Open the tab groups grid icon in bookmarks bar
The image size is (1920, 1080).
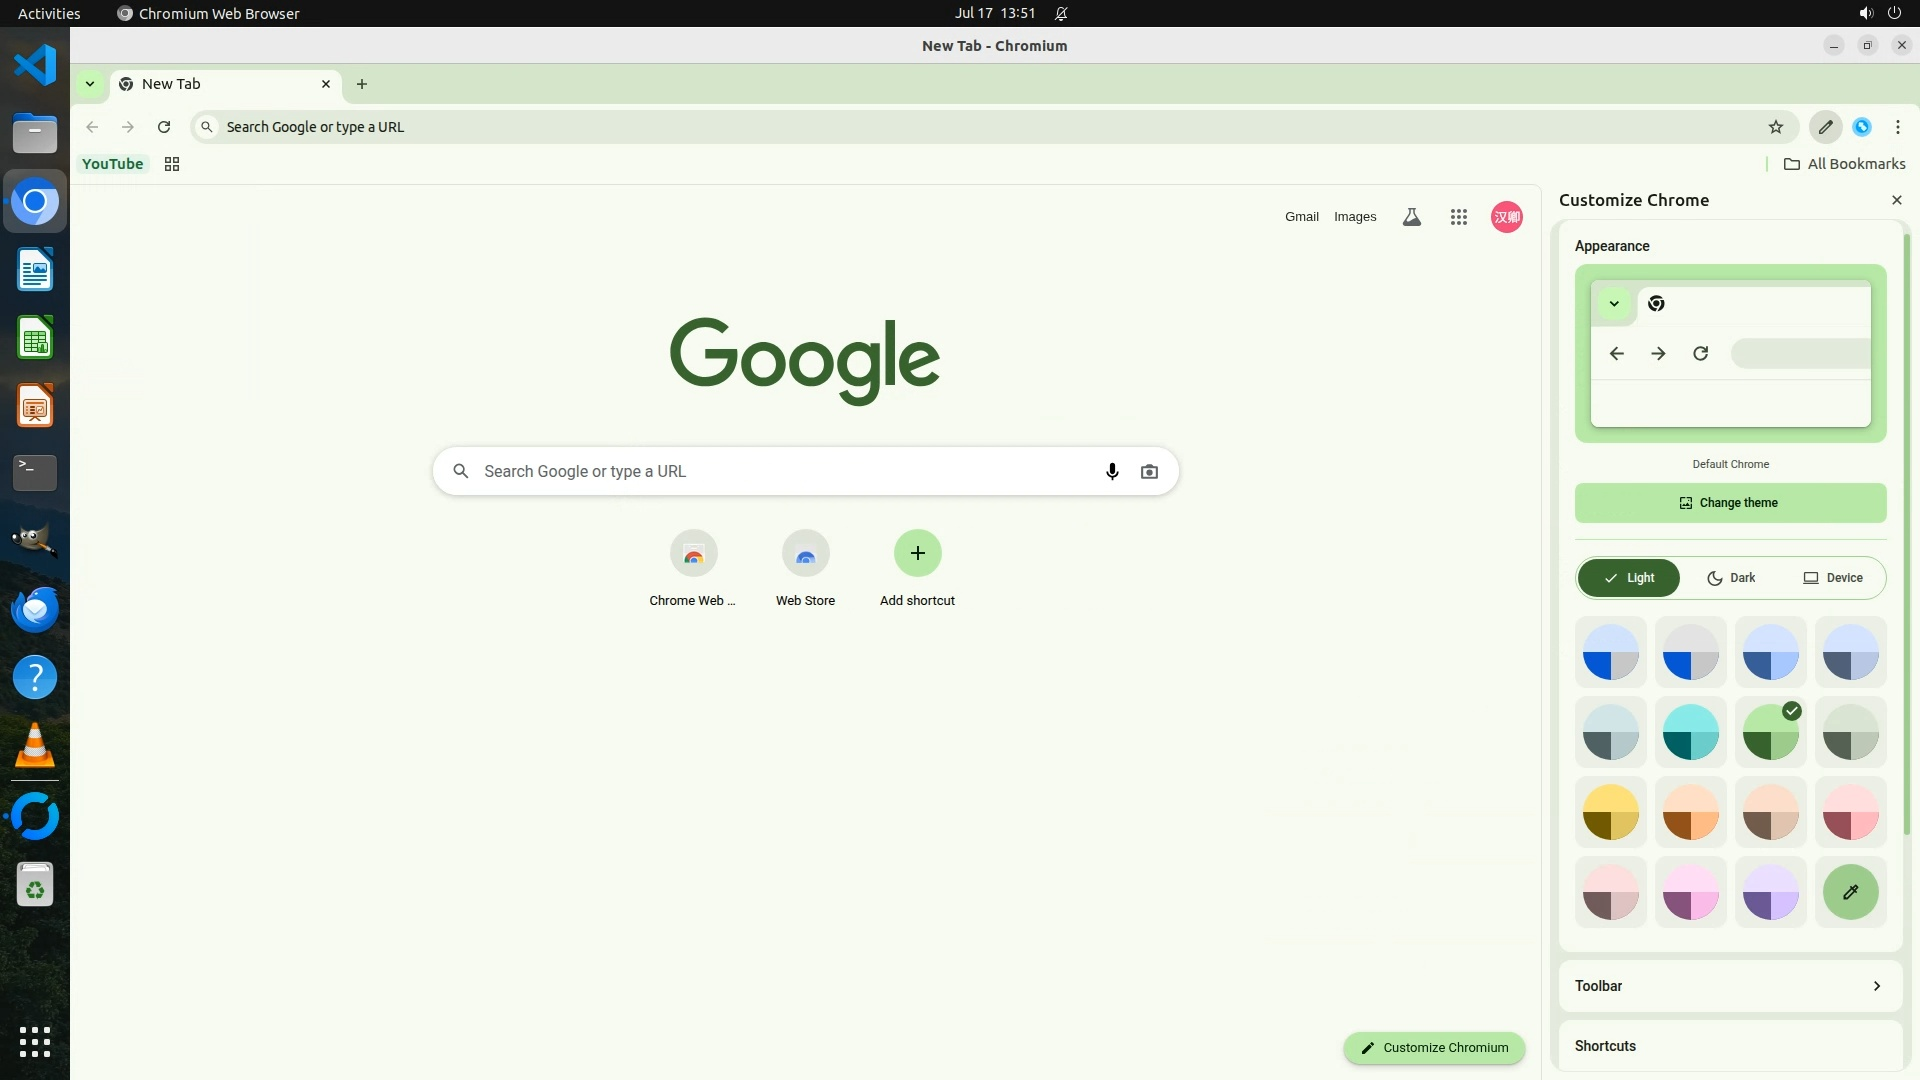coord(172,164)
